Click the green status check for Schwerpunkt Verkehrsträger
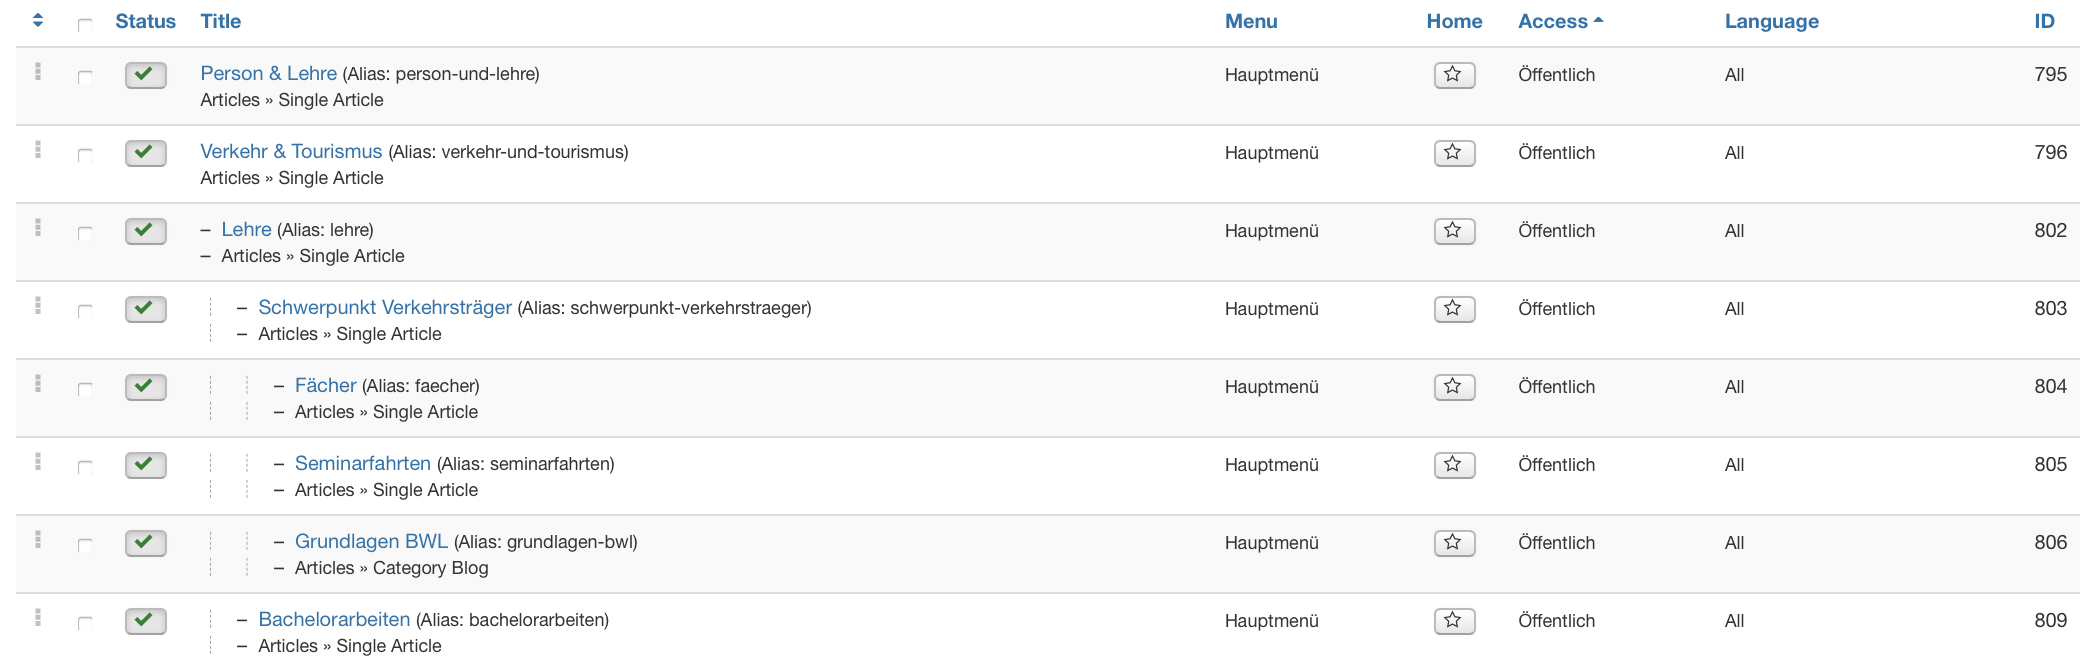Viewport: 2096px width, 664px height. coord(146,309)
